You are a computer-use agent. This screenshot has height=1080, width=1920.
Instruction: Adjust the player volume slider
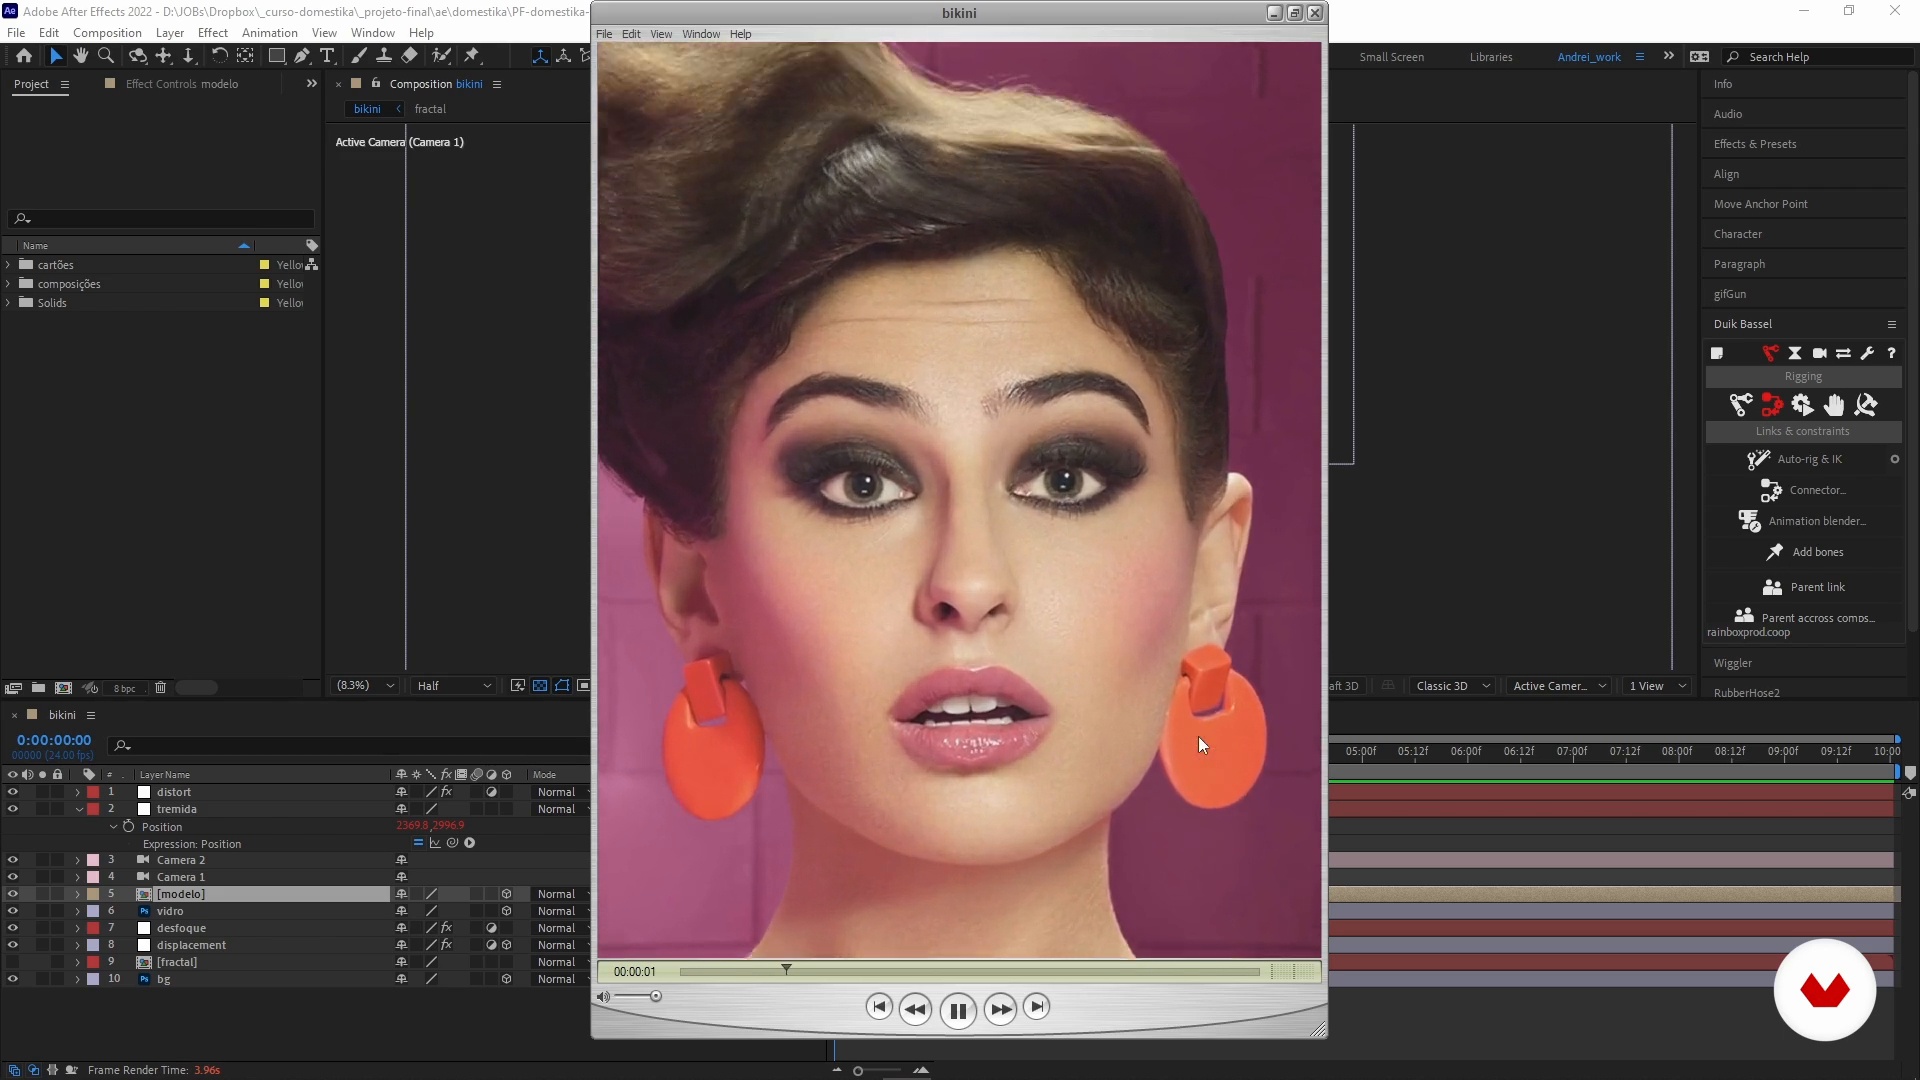[x=655, y=996]
